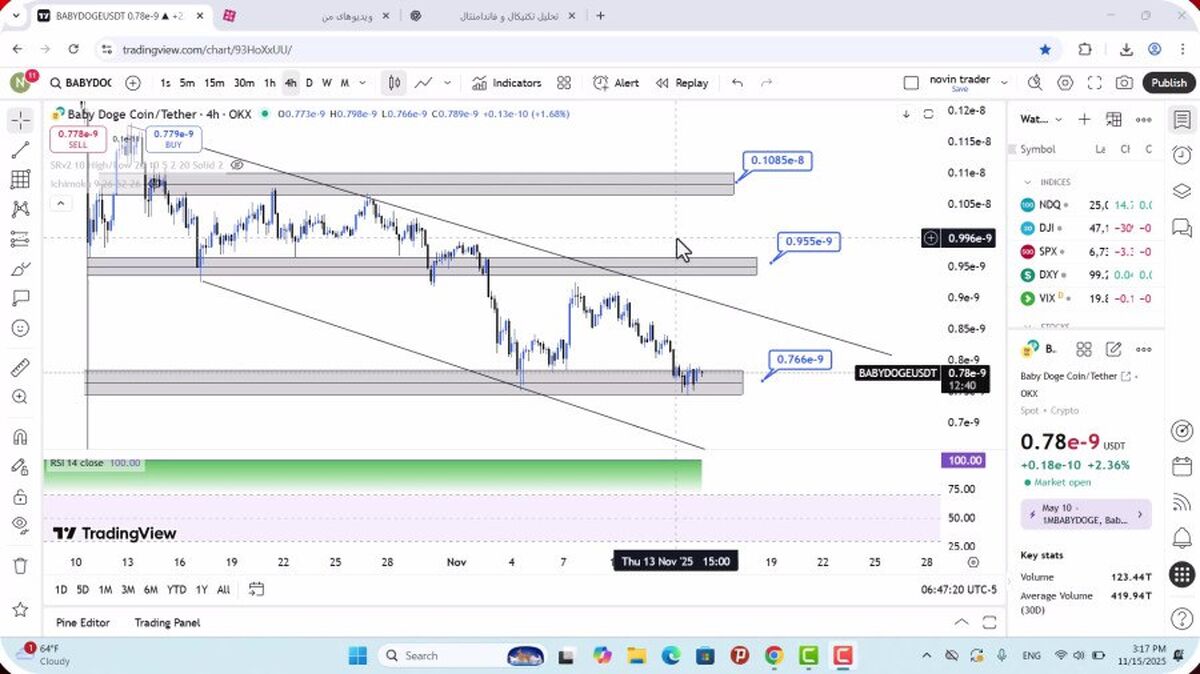Expand the time interval dropdown arrow
1200x674 pixels.
click(x=362, y=83)
